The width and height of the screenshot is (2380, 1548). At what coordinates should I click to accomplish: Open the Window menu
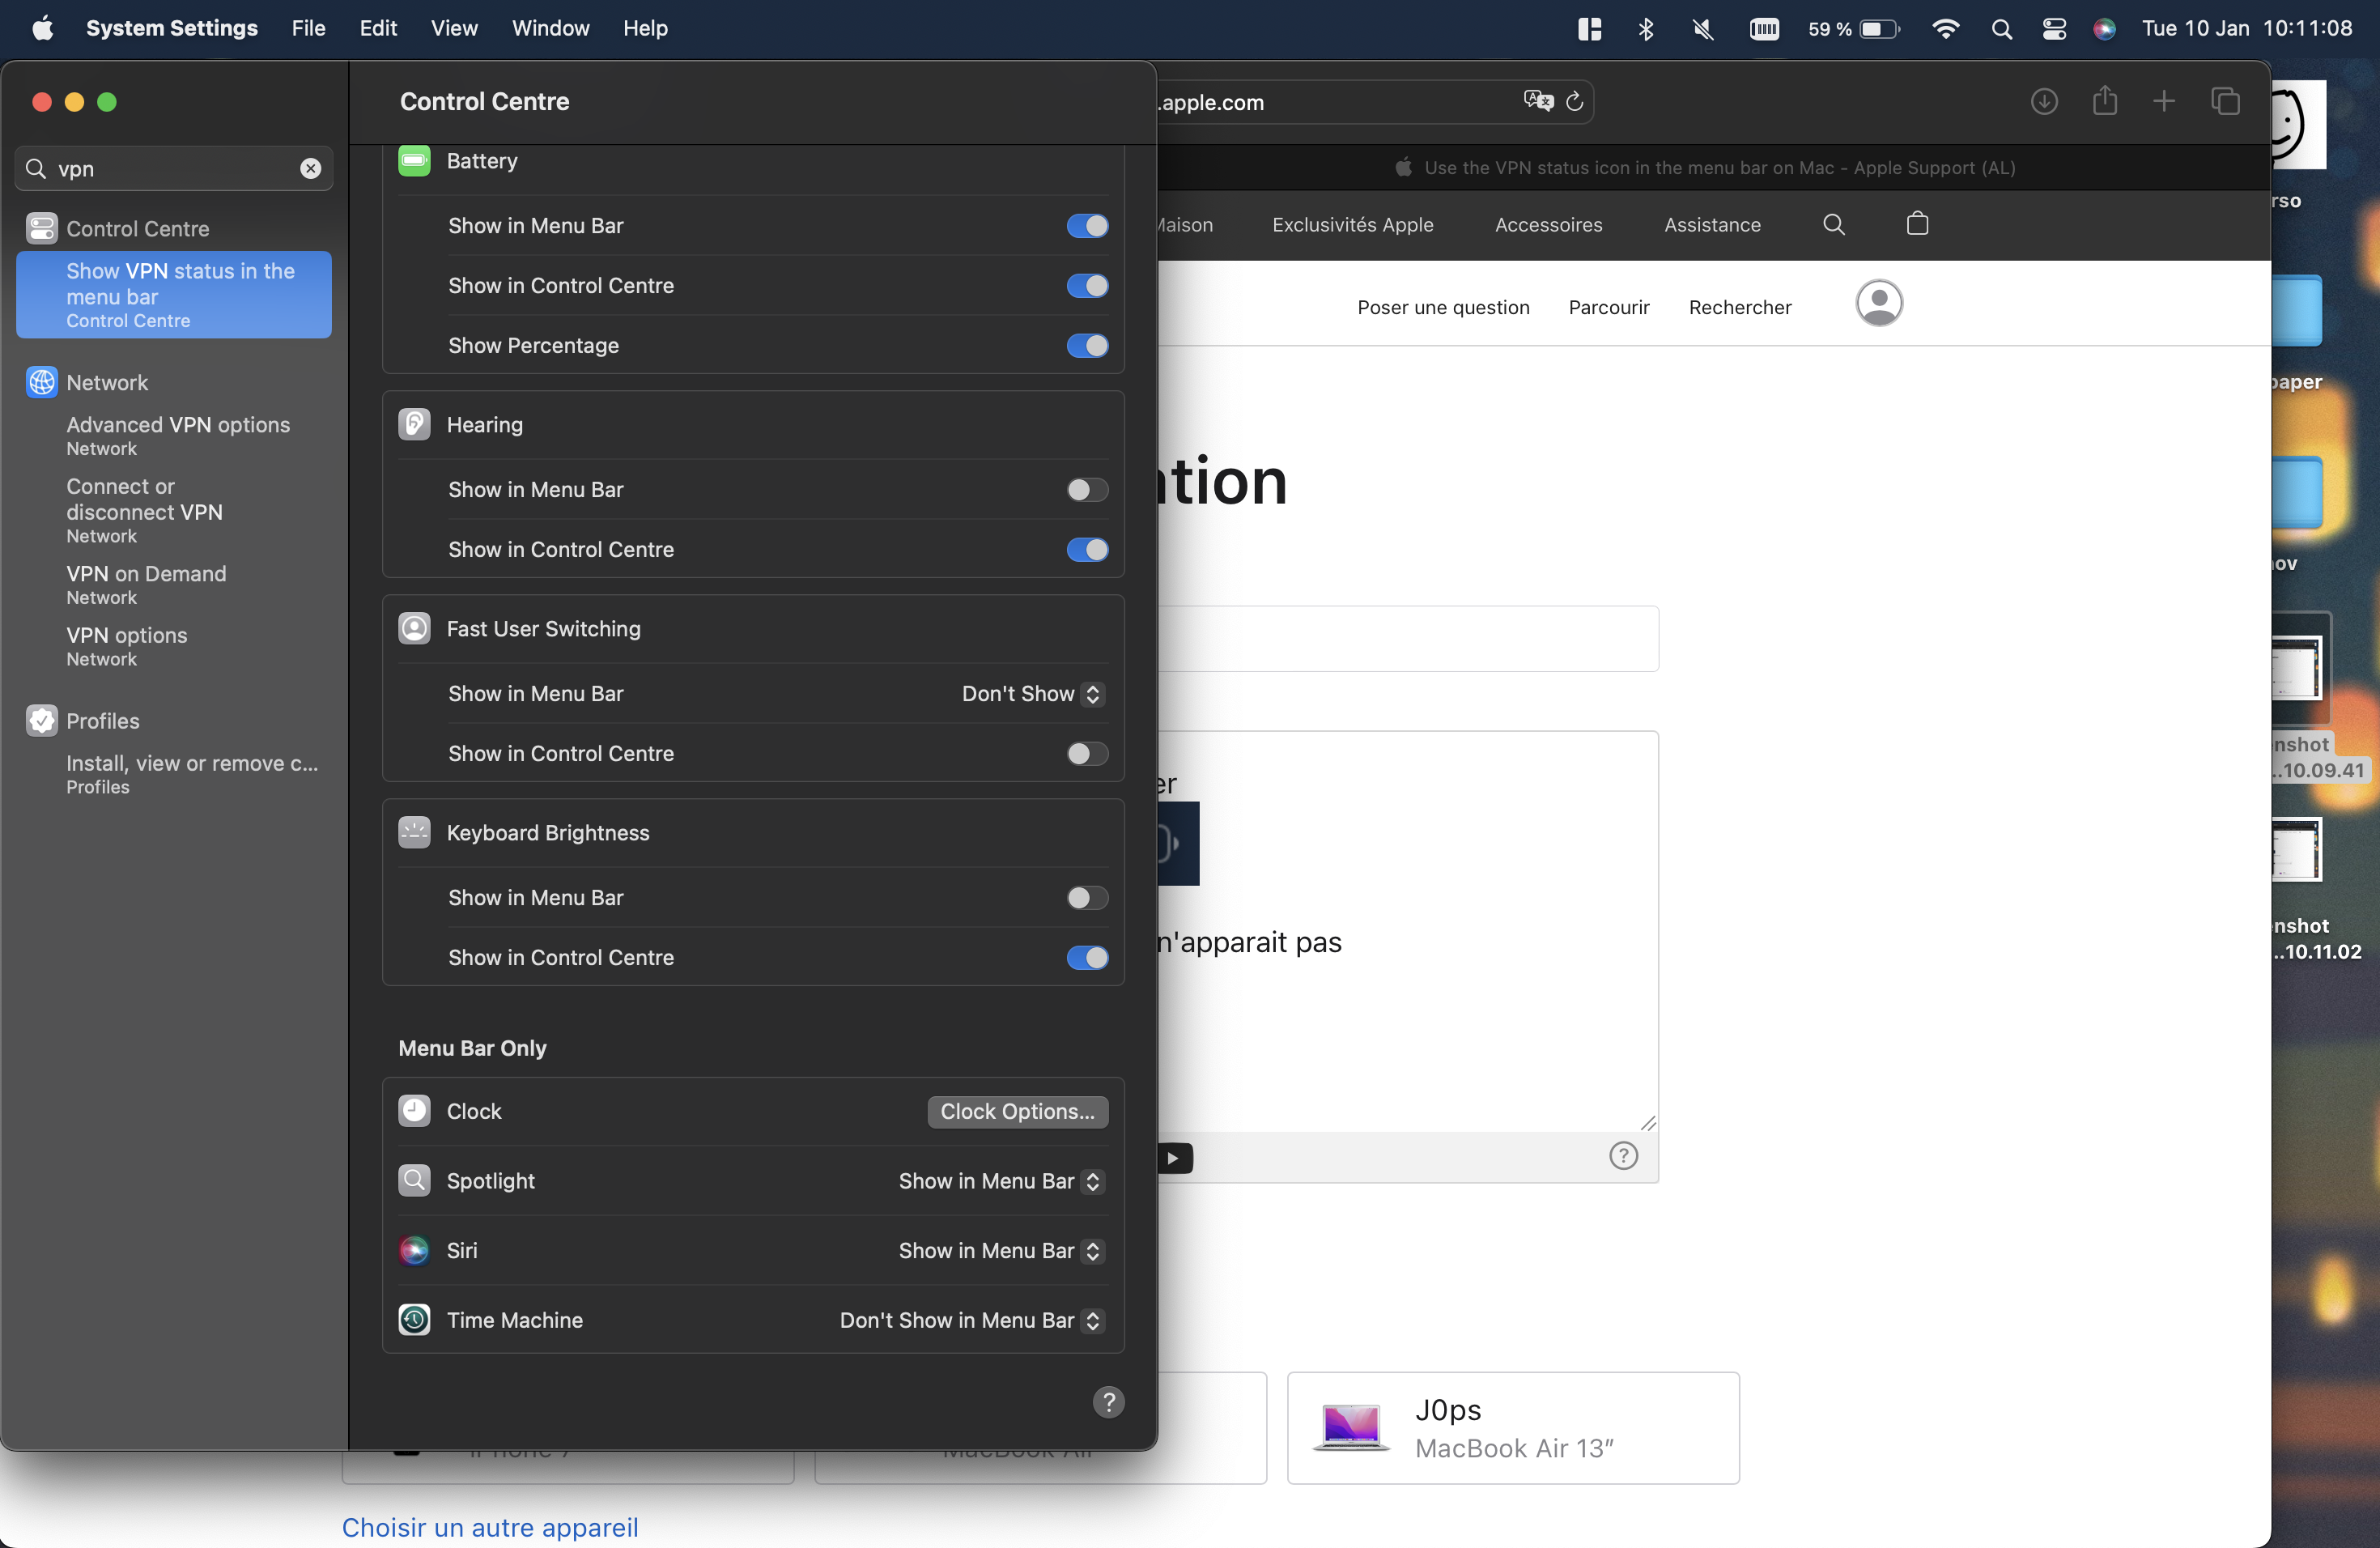pos(550,28)
